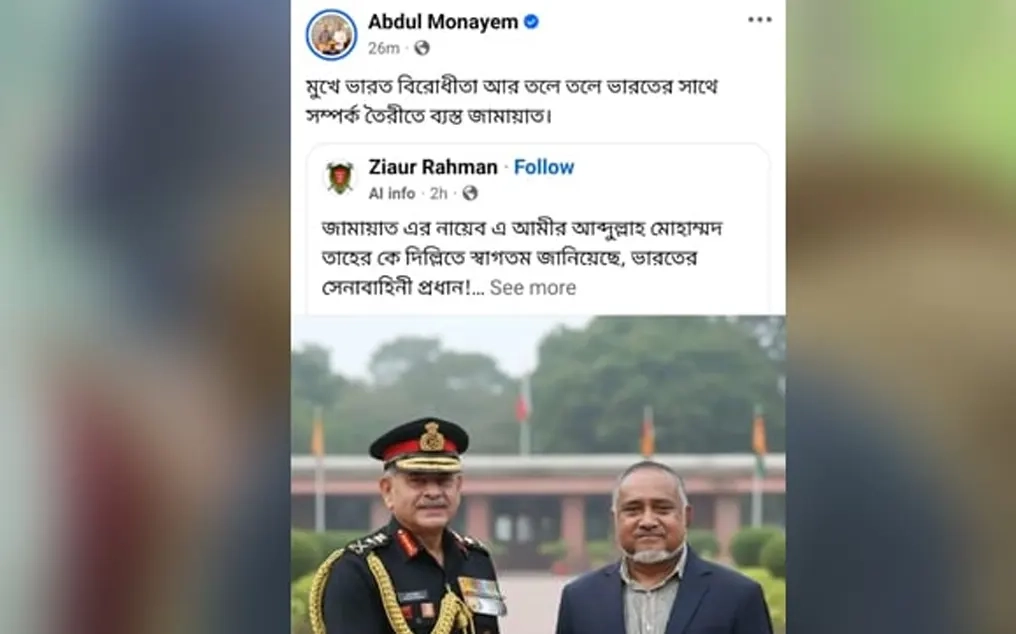The image size is (1016, 634).
Task: Click the 2h shared post timestamp
Action: 439,193
